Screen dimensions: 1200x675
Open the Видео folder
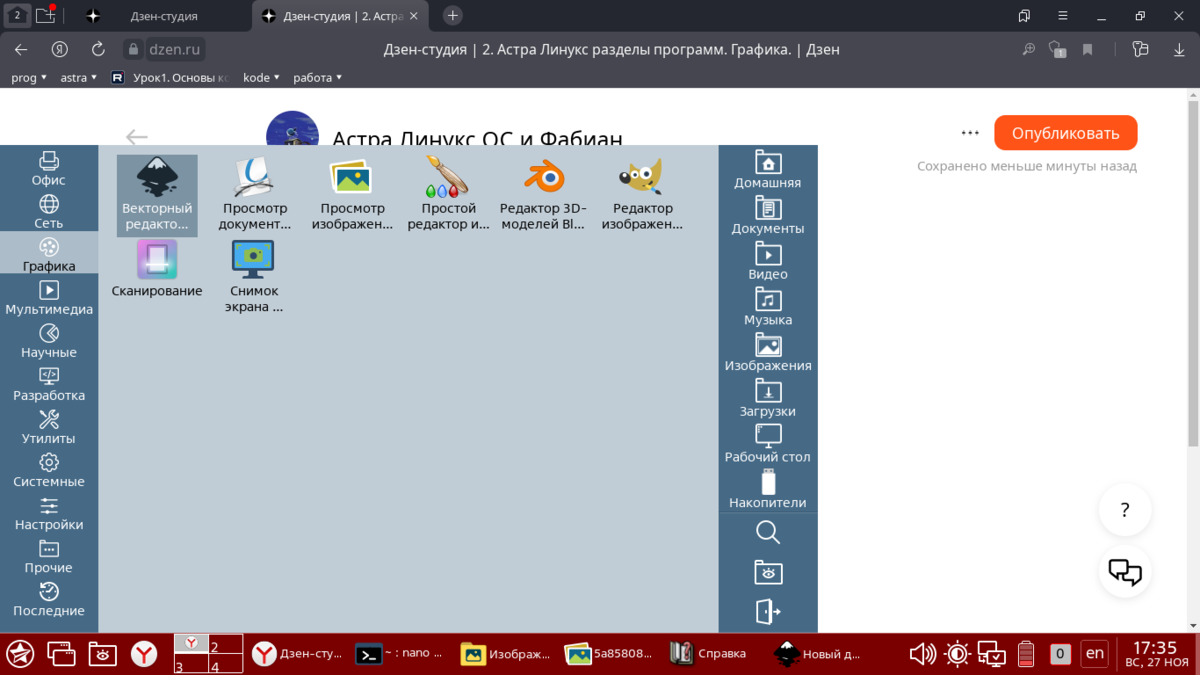pos(768,261)
